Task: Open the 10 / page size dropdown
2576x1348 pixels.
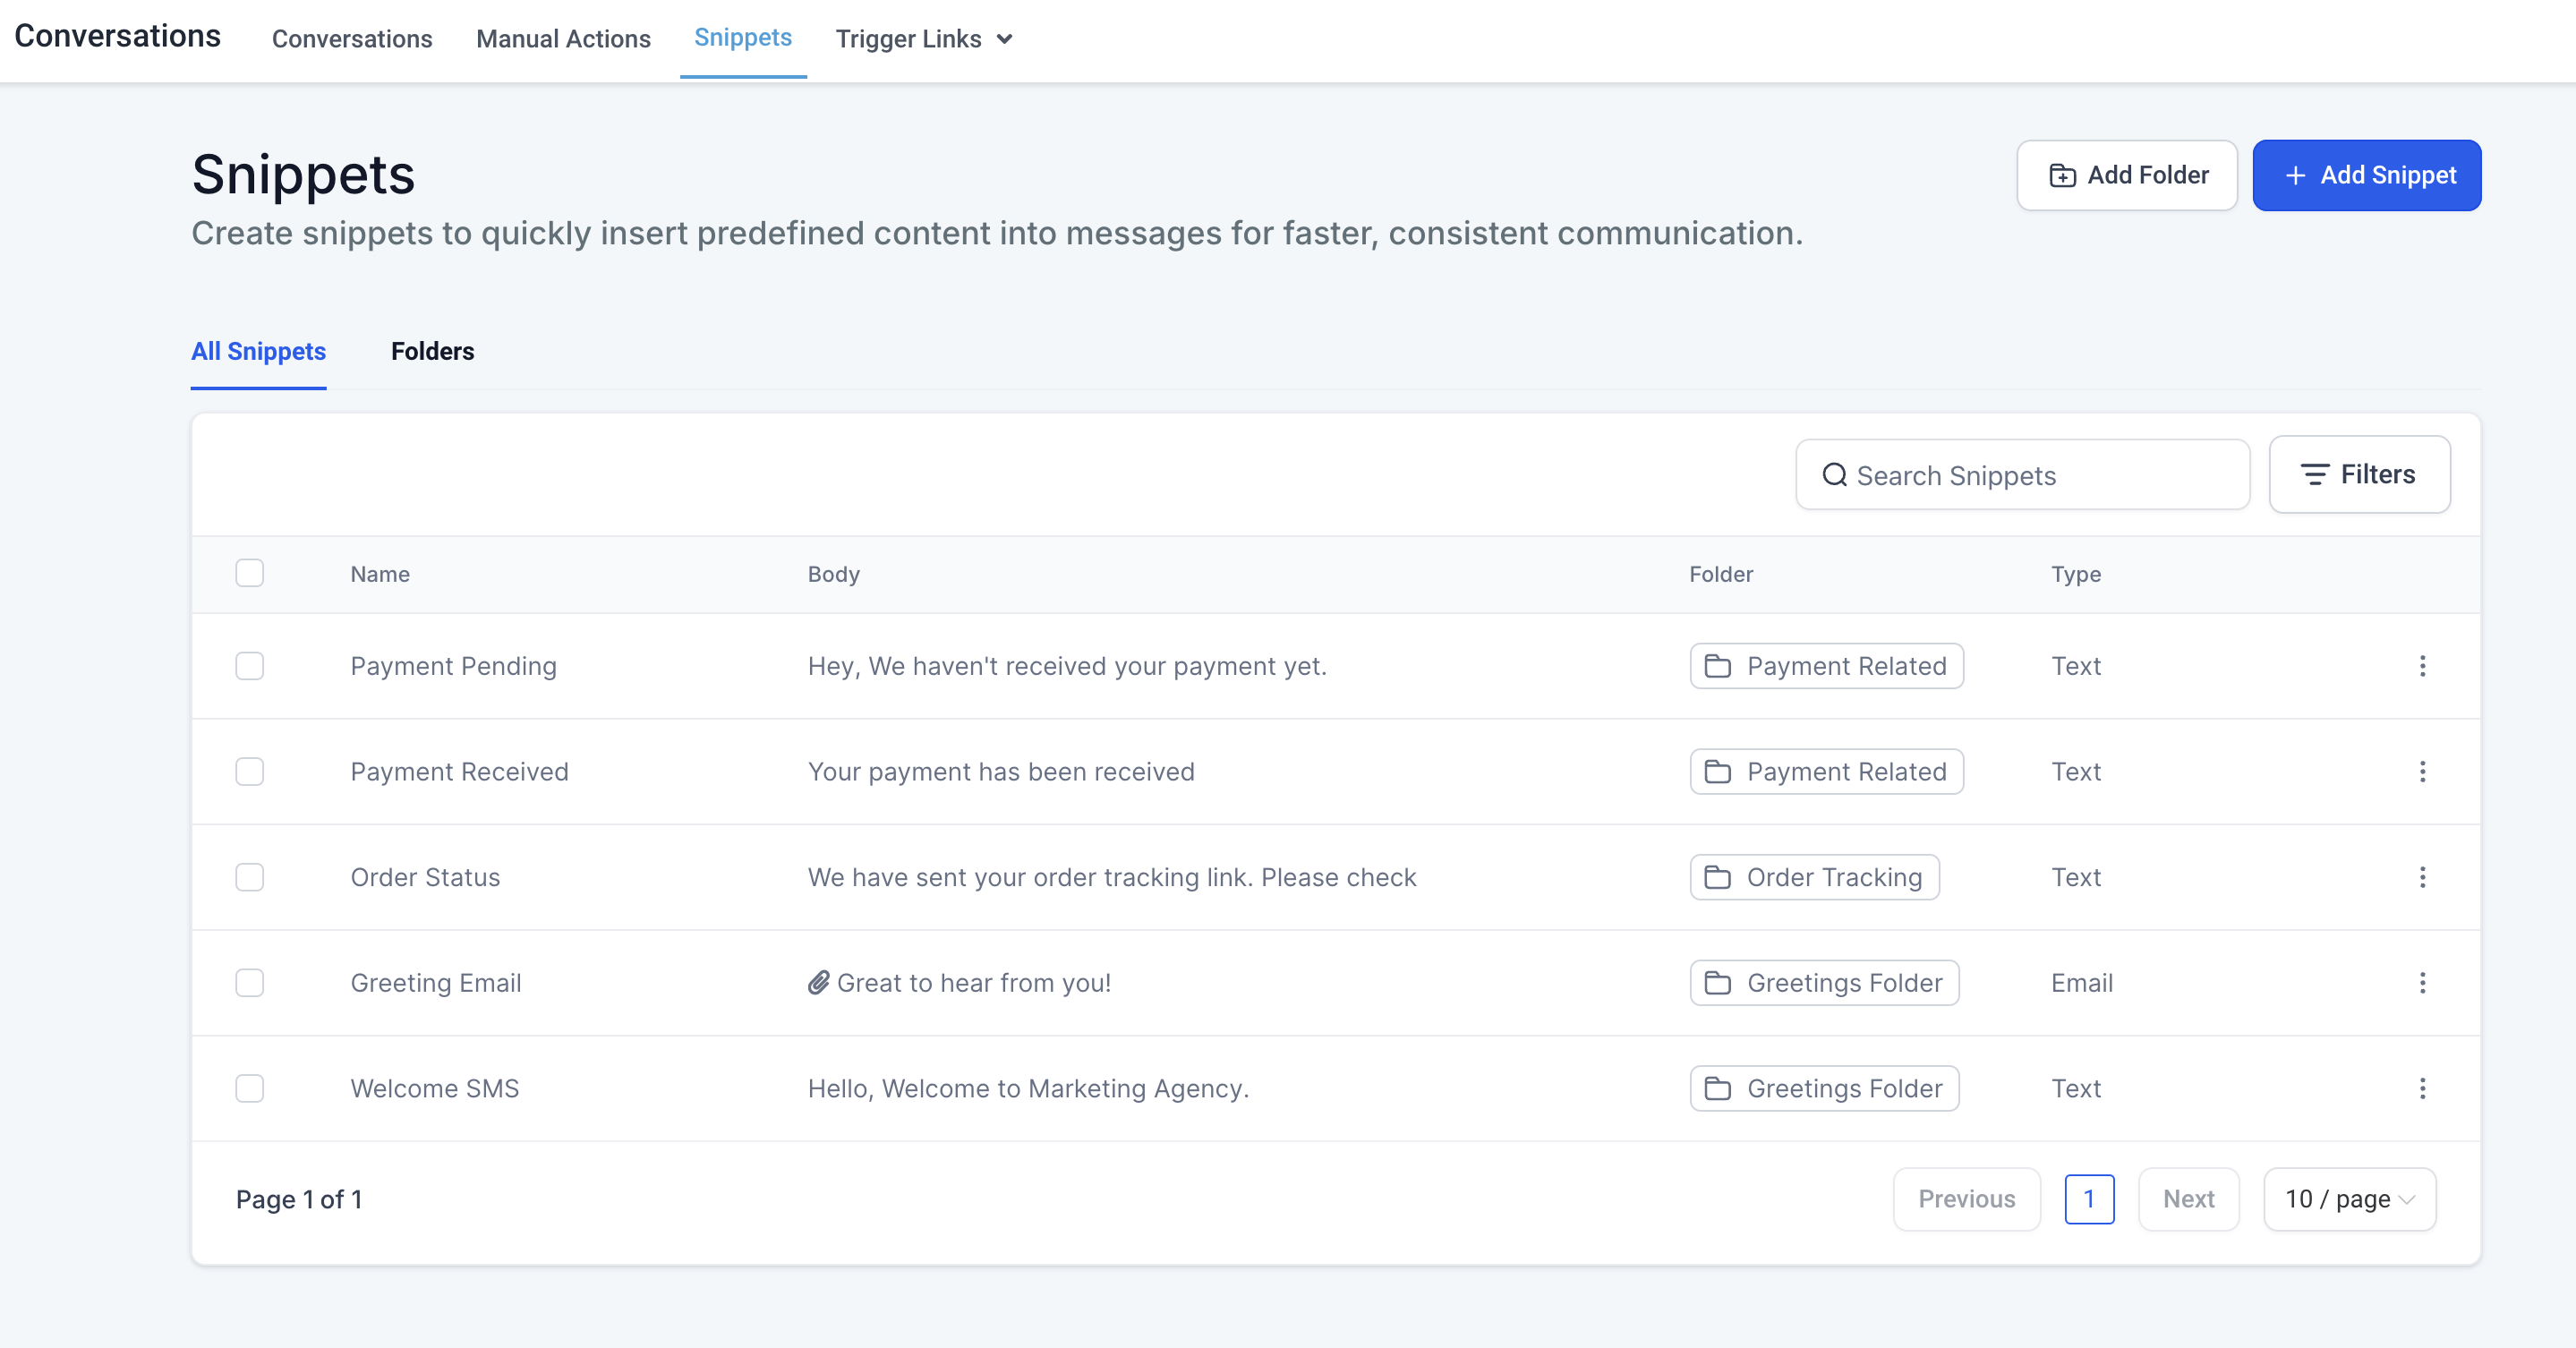Action: (x=2349, y=1199)
